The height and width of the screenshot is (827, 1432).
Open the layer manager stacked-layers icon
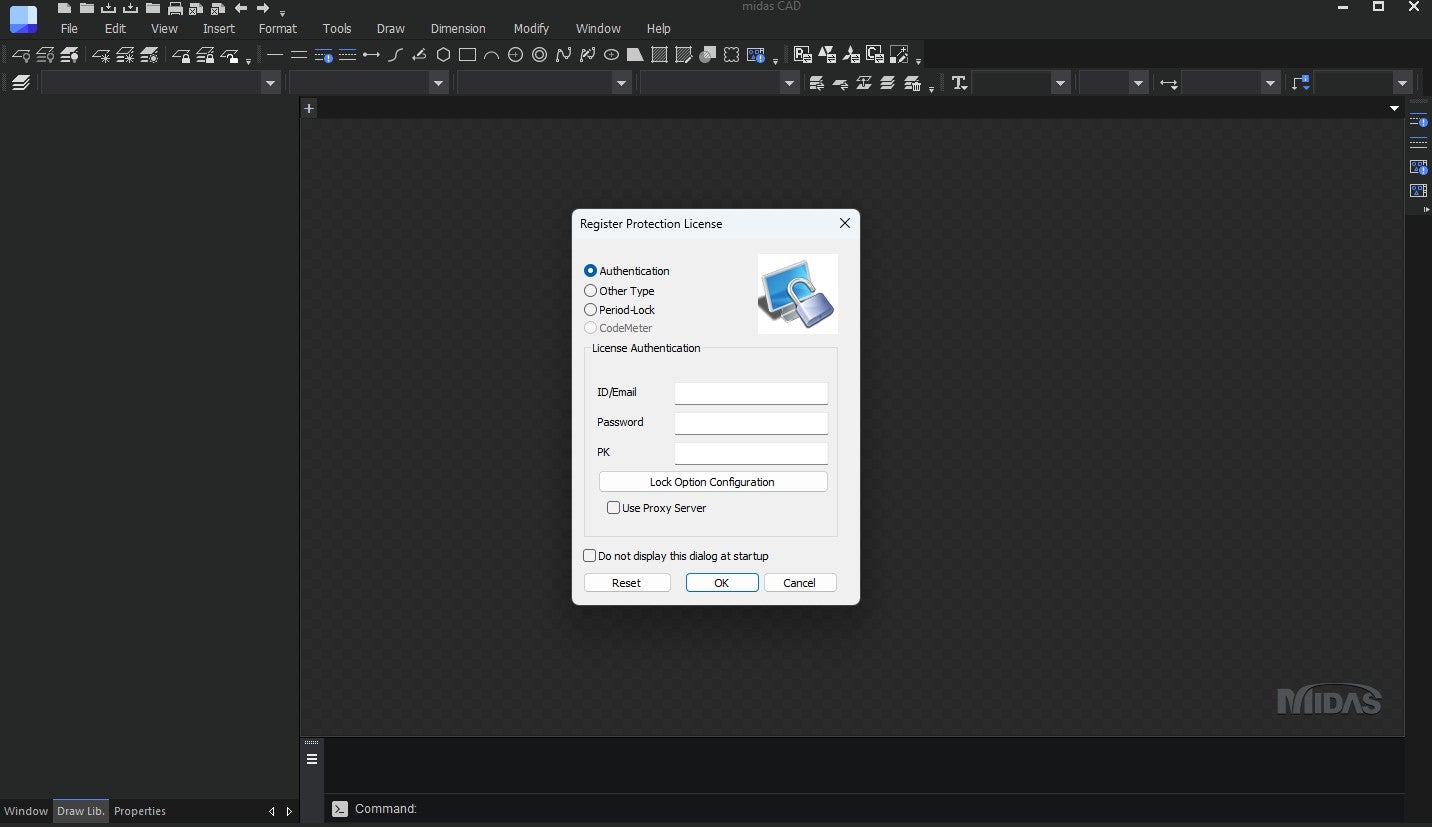tap(21, 83)
